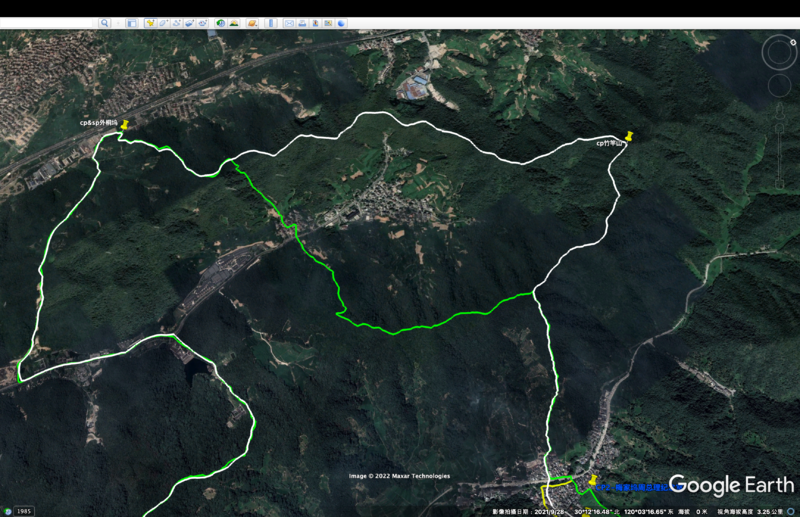Toggle the sidebar panel visibility

click(x=131, y=23)
